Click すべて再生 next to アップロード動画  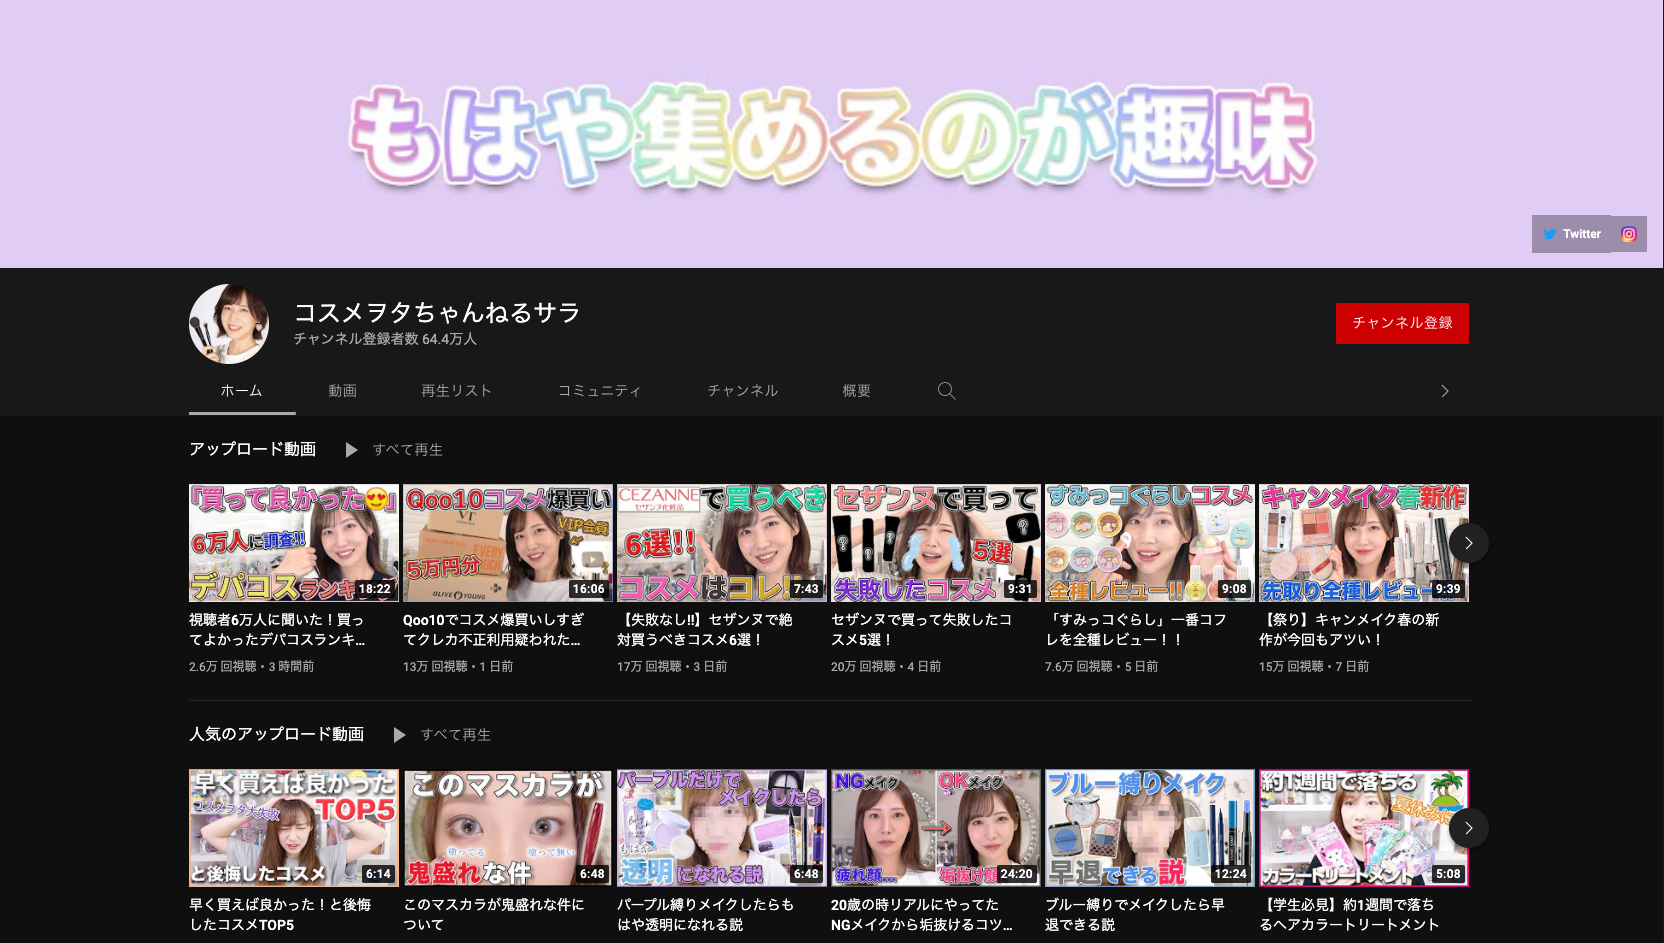point(408,450)
